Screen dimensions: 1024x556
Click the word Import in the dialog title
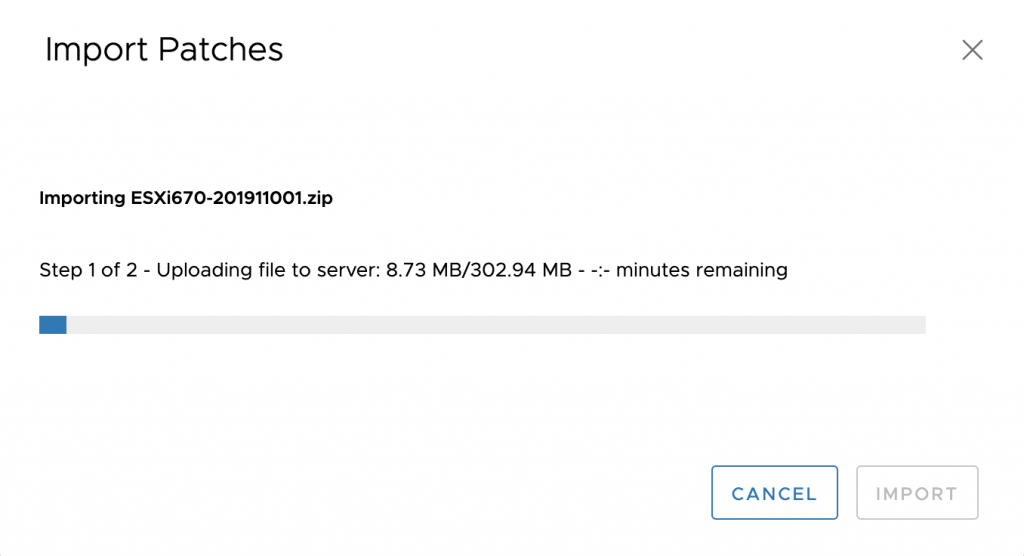click(x=97, y=52)
